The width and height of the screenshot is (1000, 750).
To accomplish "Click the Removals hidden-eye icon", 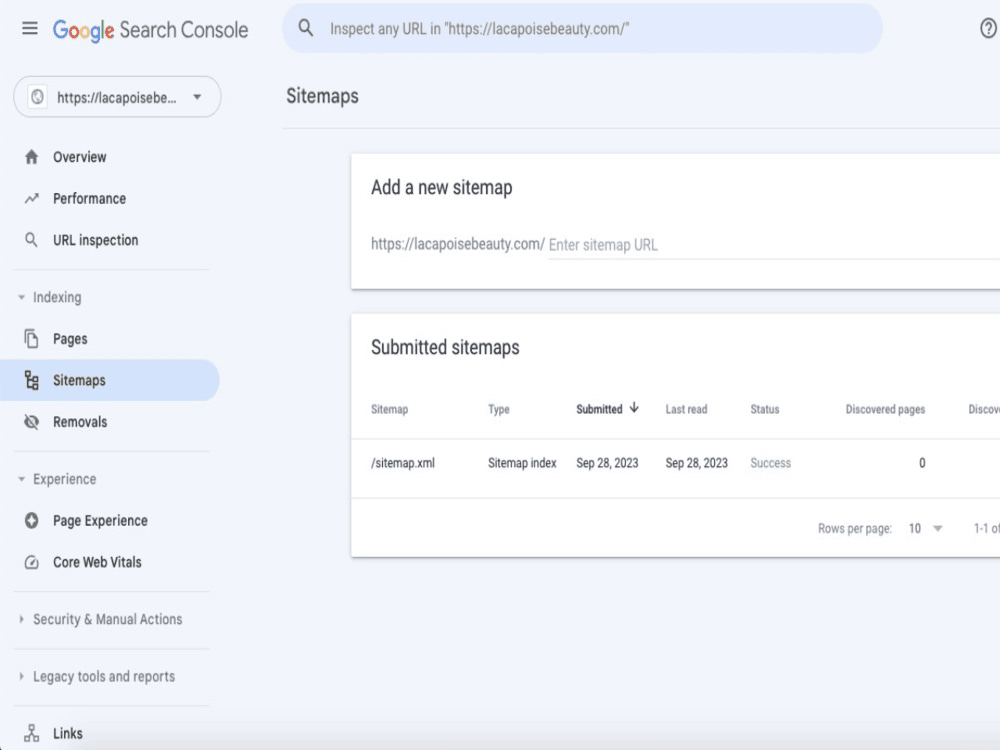I will coord(31,422).
